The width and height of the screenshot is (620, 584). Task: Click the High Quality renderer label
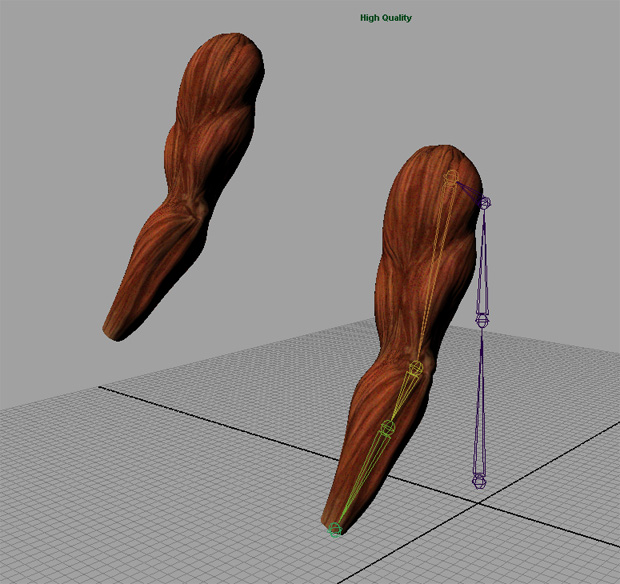[x=386, y=18]
